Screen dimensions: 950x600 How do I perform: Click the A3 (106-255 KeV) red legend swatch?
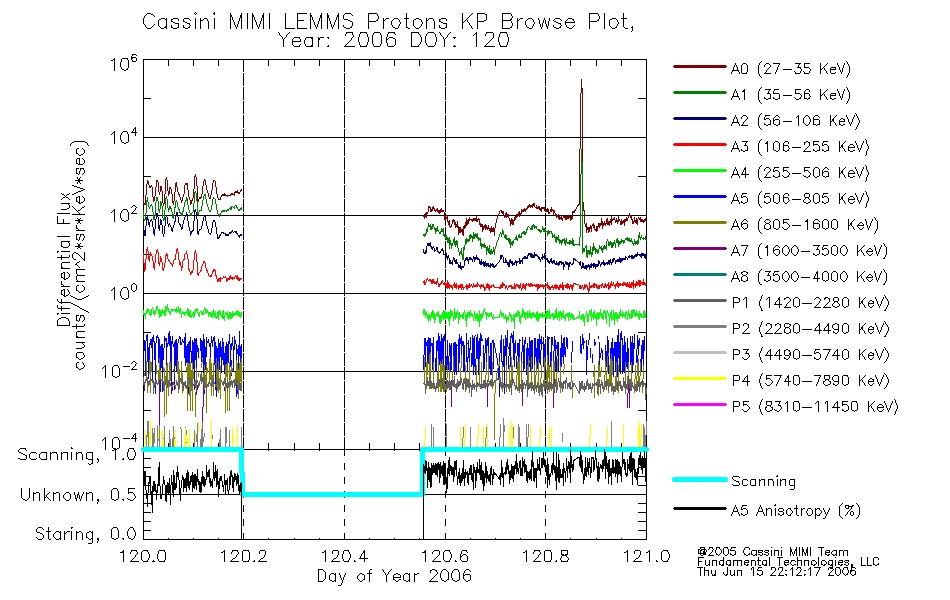(x=700, y=145)
